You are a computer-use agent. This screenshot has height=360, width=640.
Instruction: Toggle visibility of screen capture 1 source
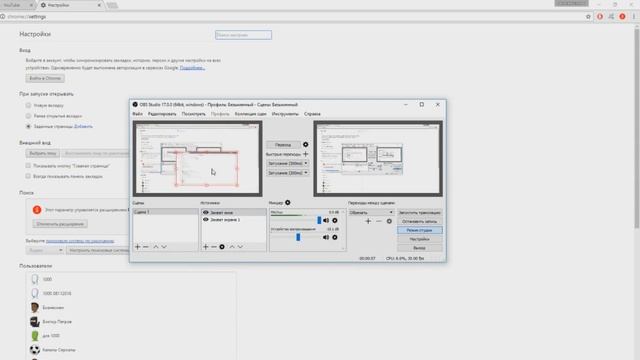click(206, 220)
